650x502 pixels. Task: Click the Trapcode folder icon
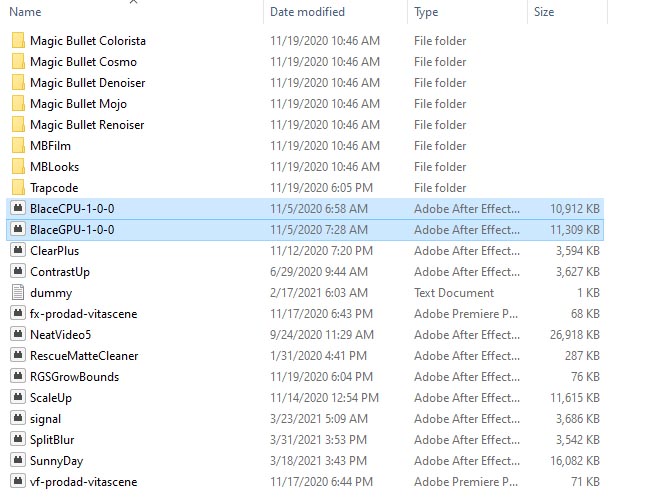[x=18, y=187]
